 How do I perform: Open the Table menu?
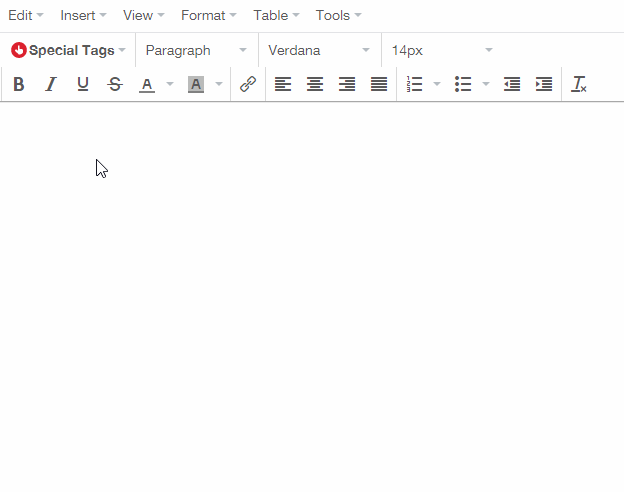point(276,16)
